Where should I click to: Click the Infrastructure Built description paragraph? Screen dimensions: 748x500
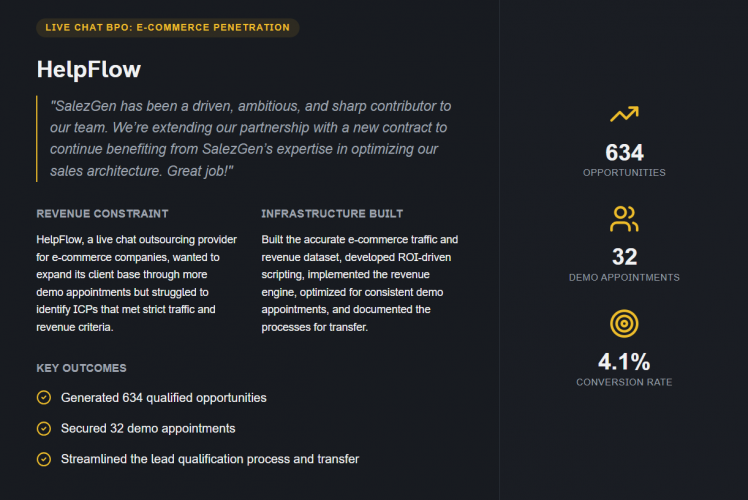point(359,283)
